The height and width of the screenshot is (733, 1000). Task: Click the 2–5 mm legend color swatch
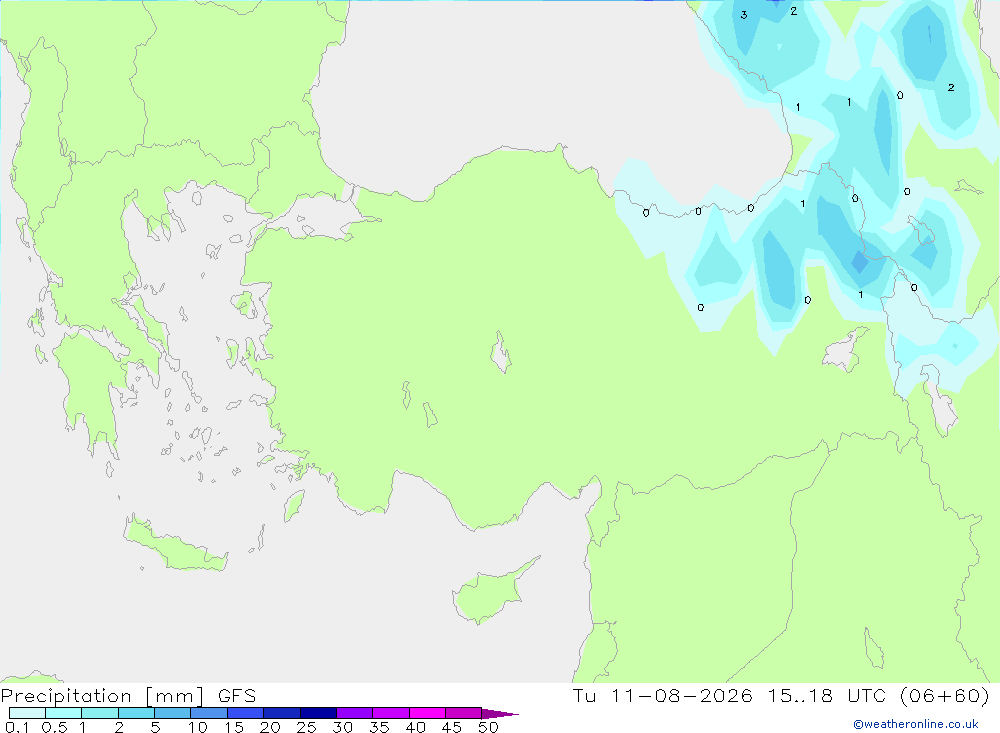[x=136, y=713]
